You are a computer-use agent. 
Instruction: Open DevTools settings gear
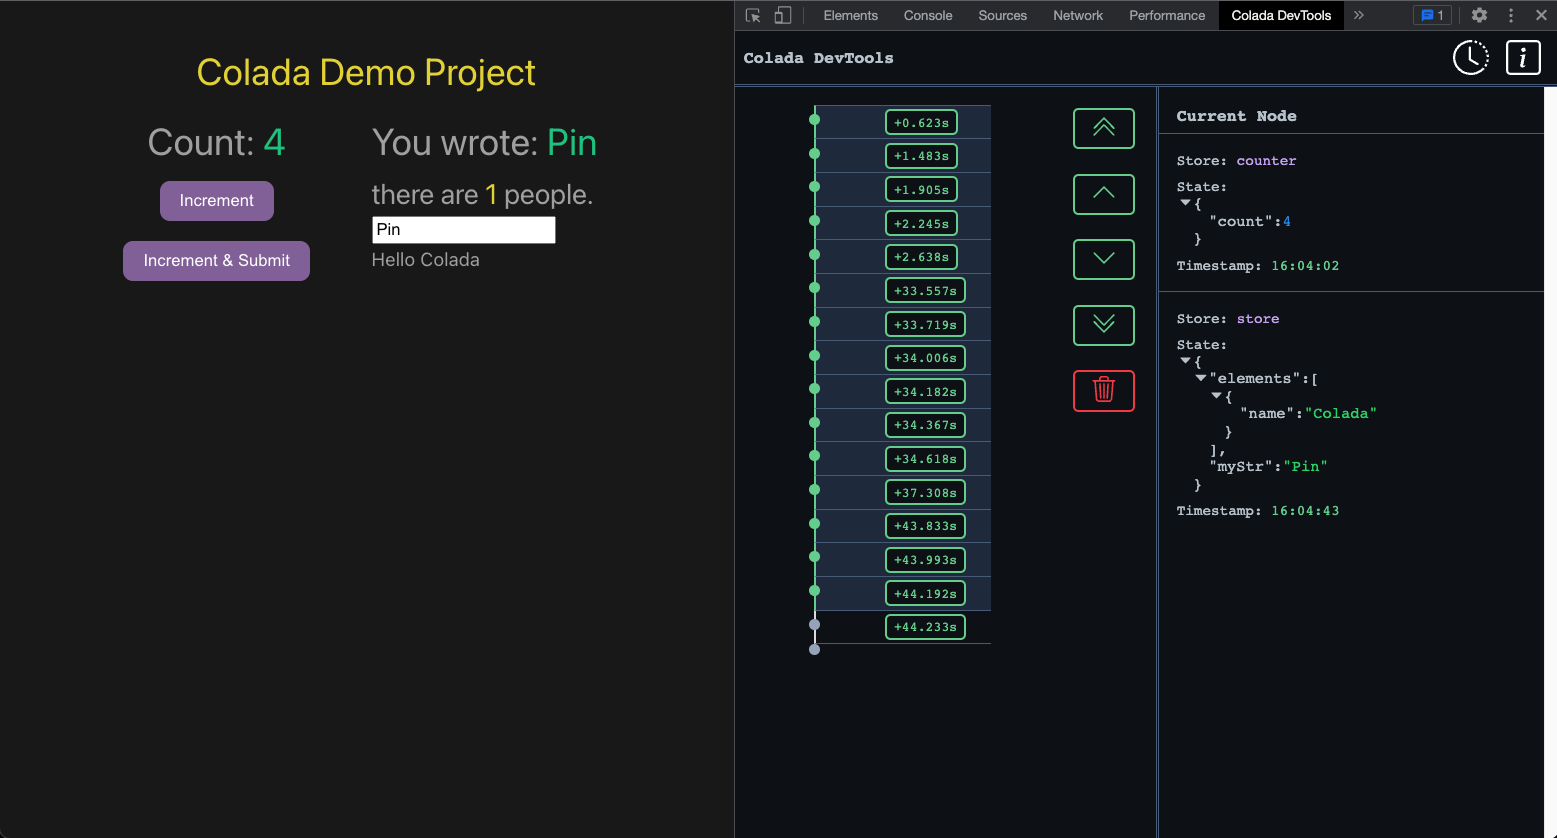click(x=1479, y=15)
